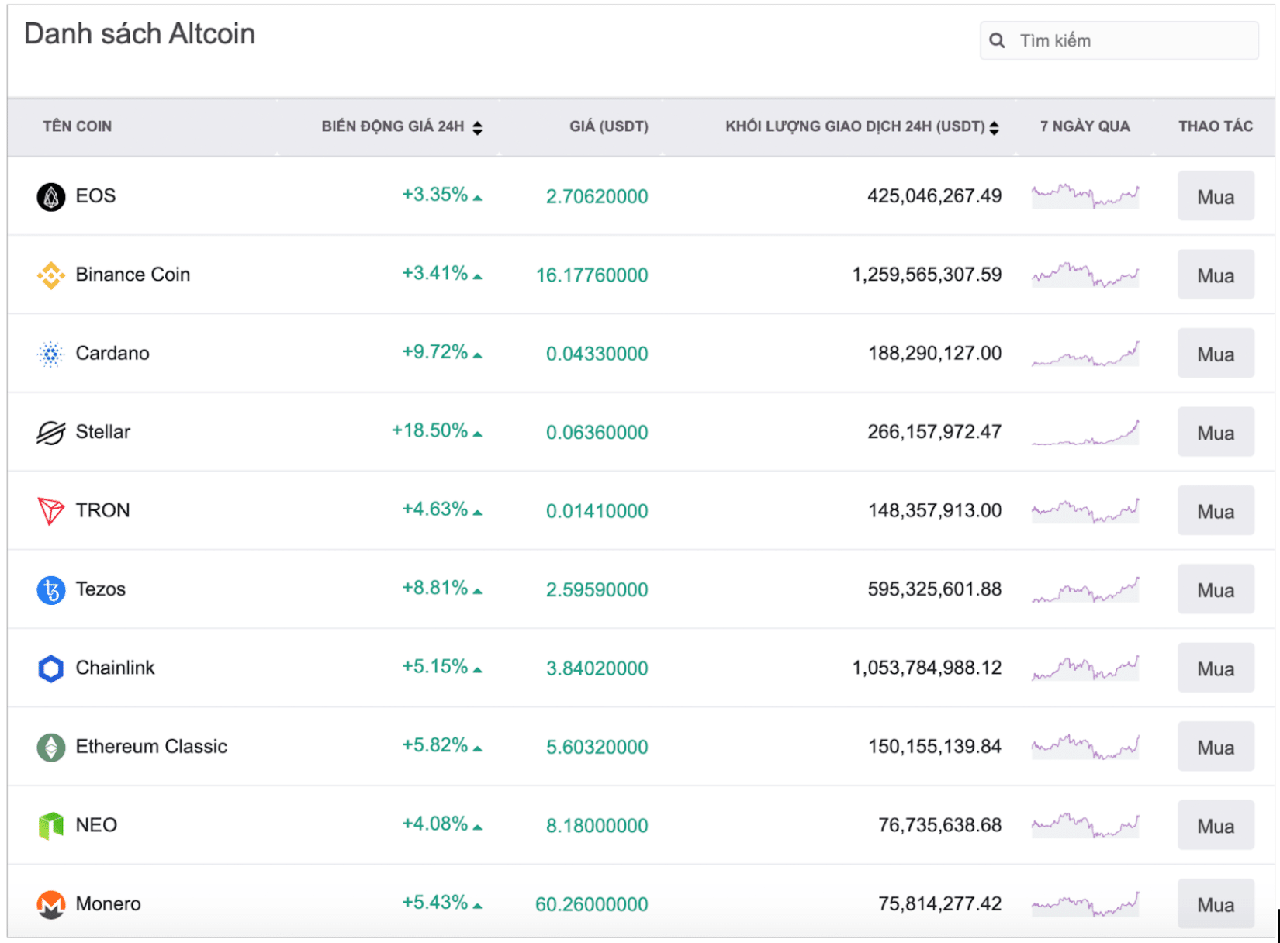Image resolution: width=1280 pixels, height=943 pixels.
Task: Select the TRON coin name
Action: point(103,510)
